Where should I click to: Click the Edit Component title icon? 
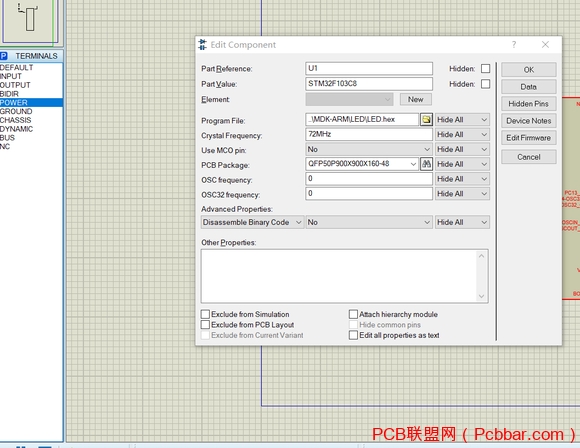(x=202, y=45)
